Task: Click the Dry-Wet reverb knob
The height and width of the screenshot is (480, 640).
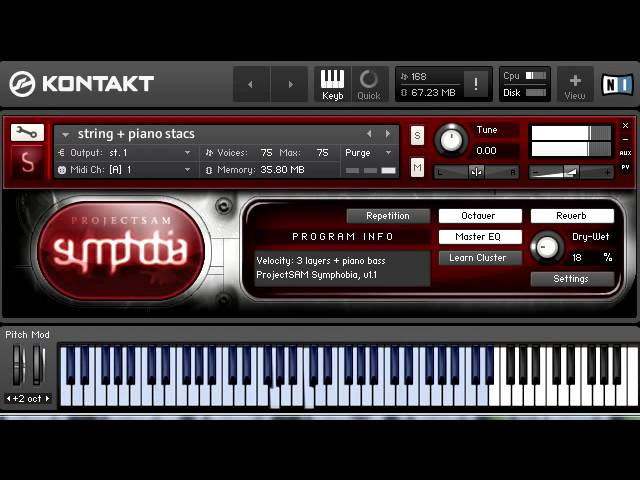Action: 546,247
